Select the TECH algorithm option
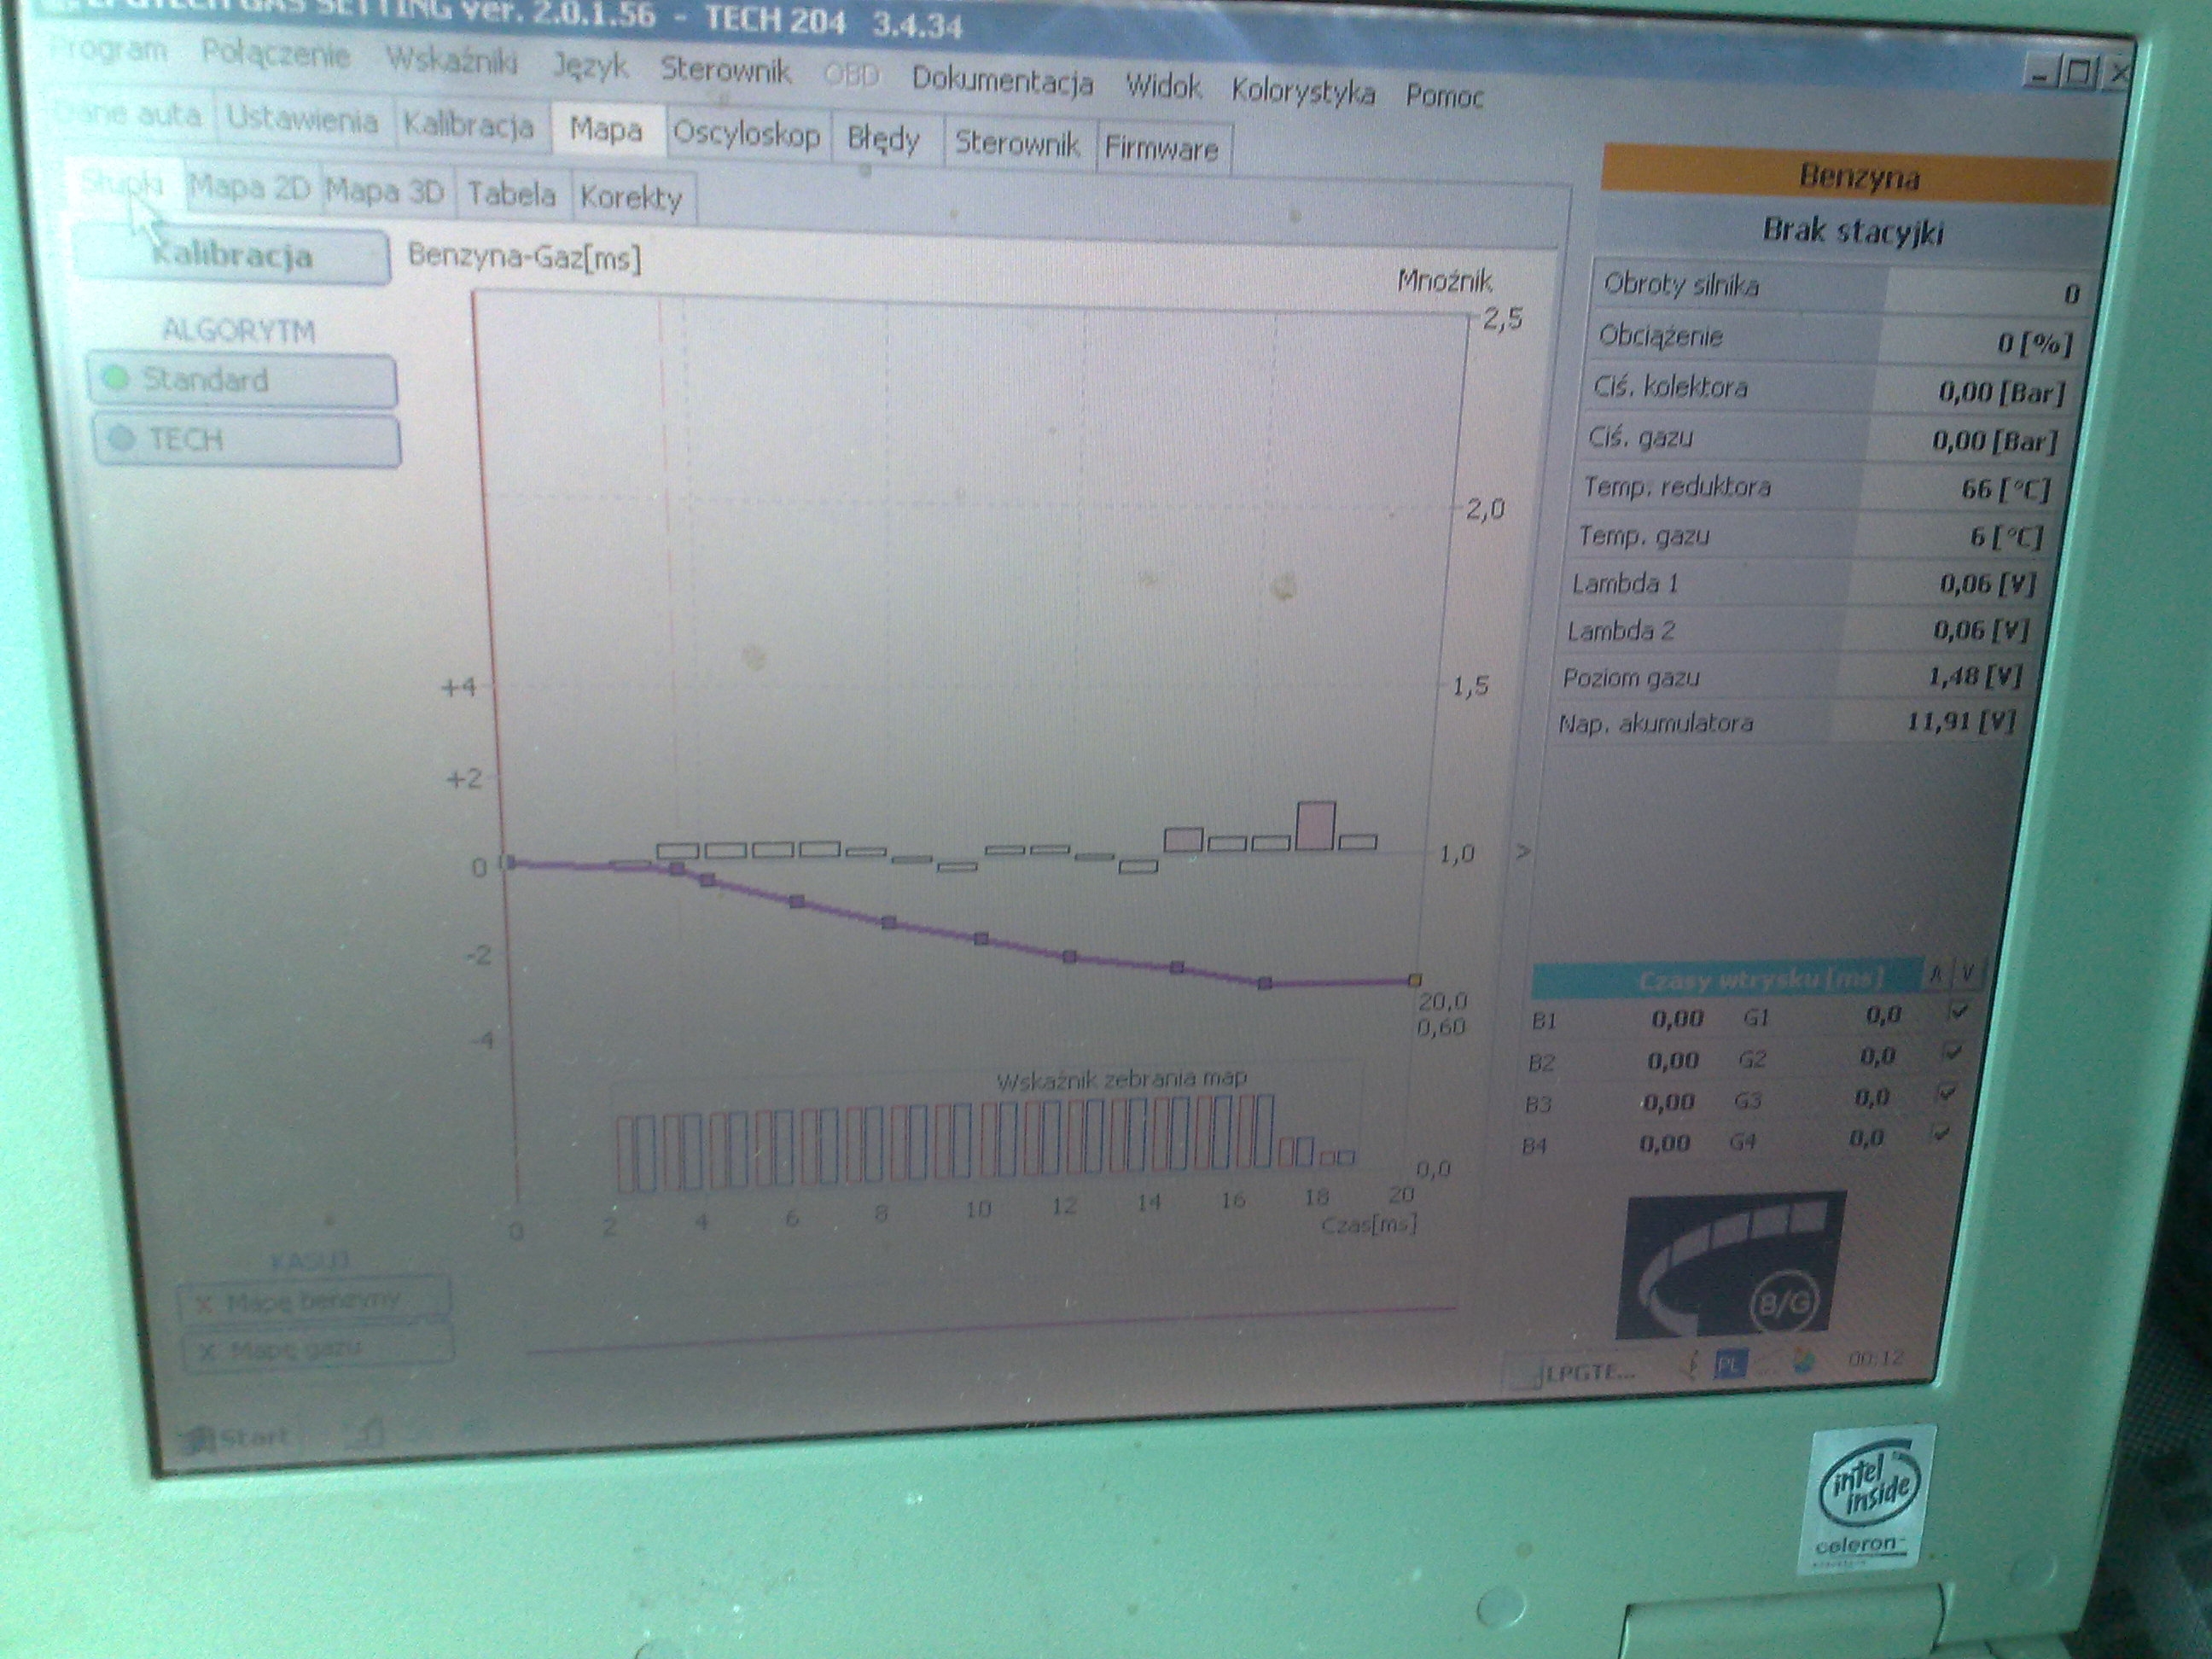The image size is (2212, 1659). tap(246, 440)
